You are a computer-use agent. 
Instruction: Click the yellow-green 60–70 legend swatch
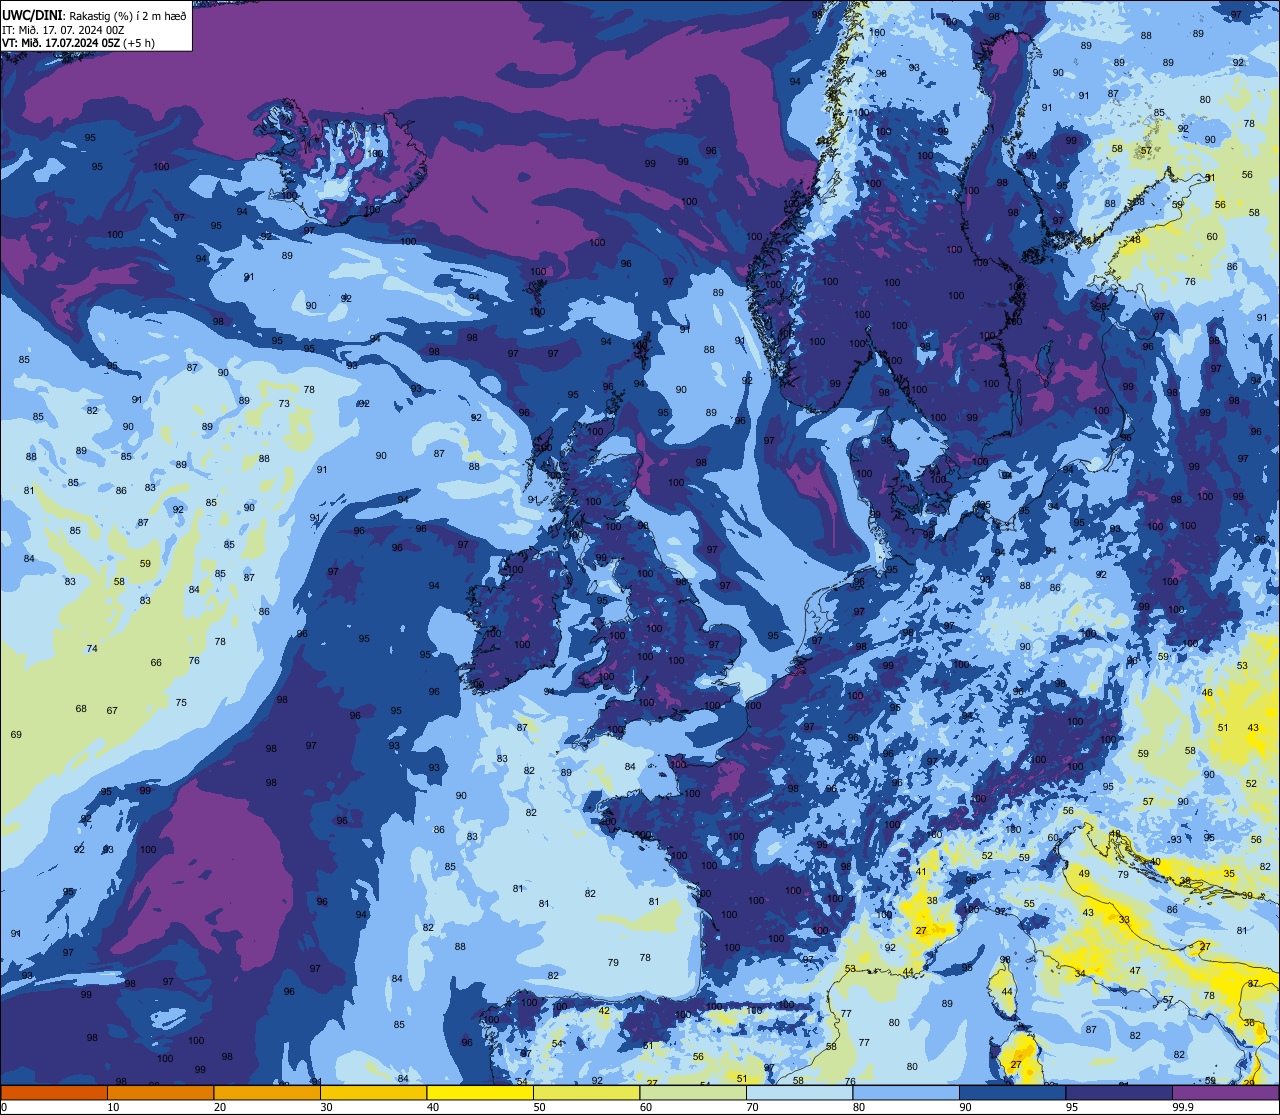click(x=693, y=1092)
